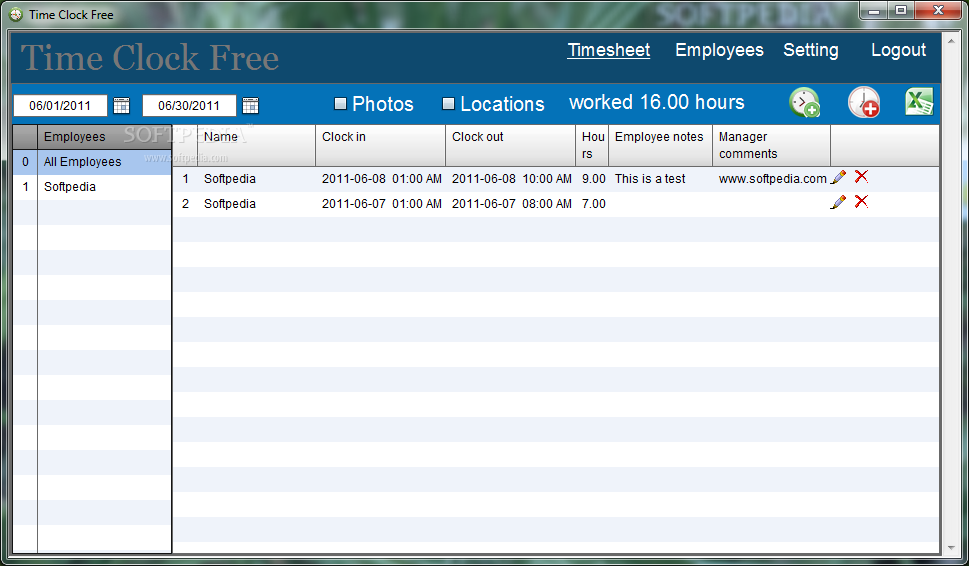Click the Manager comments column header

[x=771, y=145]
